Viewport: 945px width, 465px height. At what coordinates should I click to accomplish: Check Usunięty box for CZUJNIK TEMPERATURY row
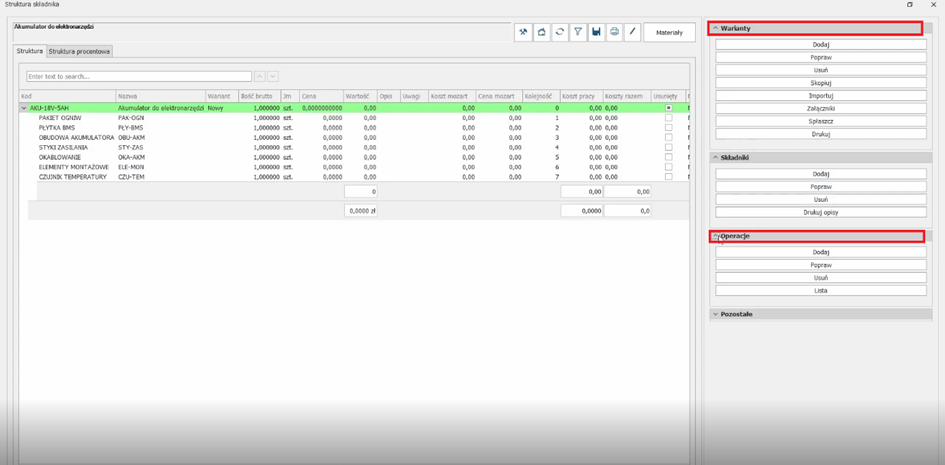tap(669, 177)
